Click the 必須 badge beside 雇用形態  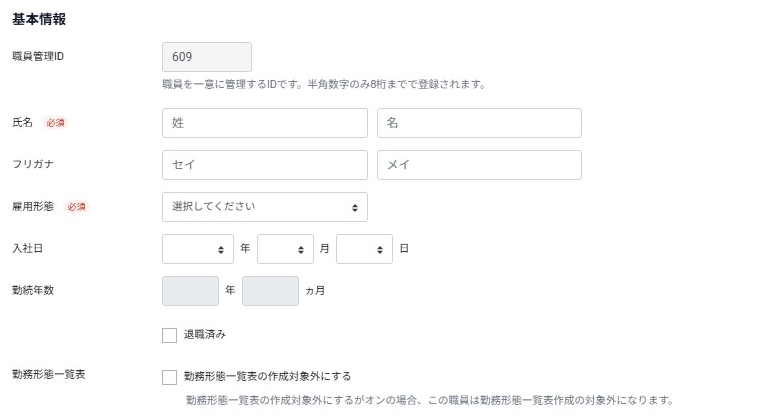click(x=76, y=207)
